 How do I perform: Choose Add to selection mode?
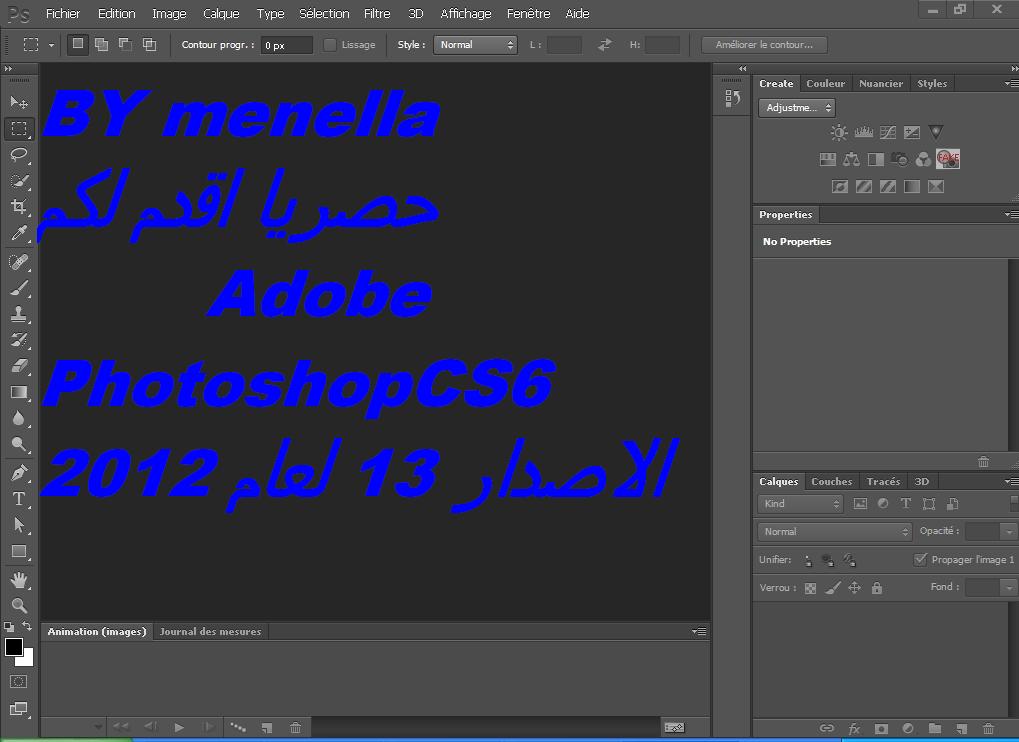101,44
